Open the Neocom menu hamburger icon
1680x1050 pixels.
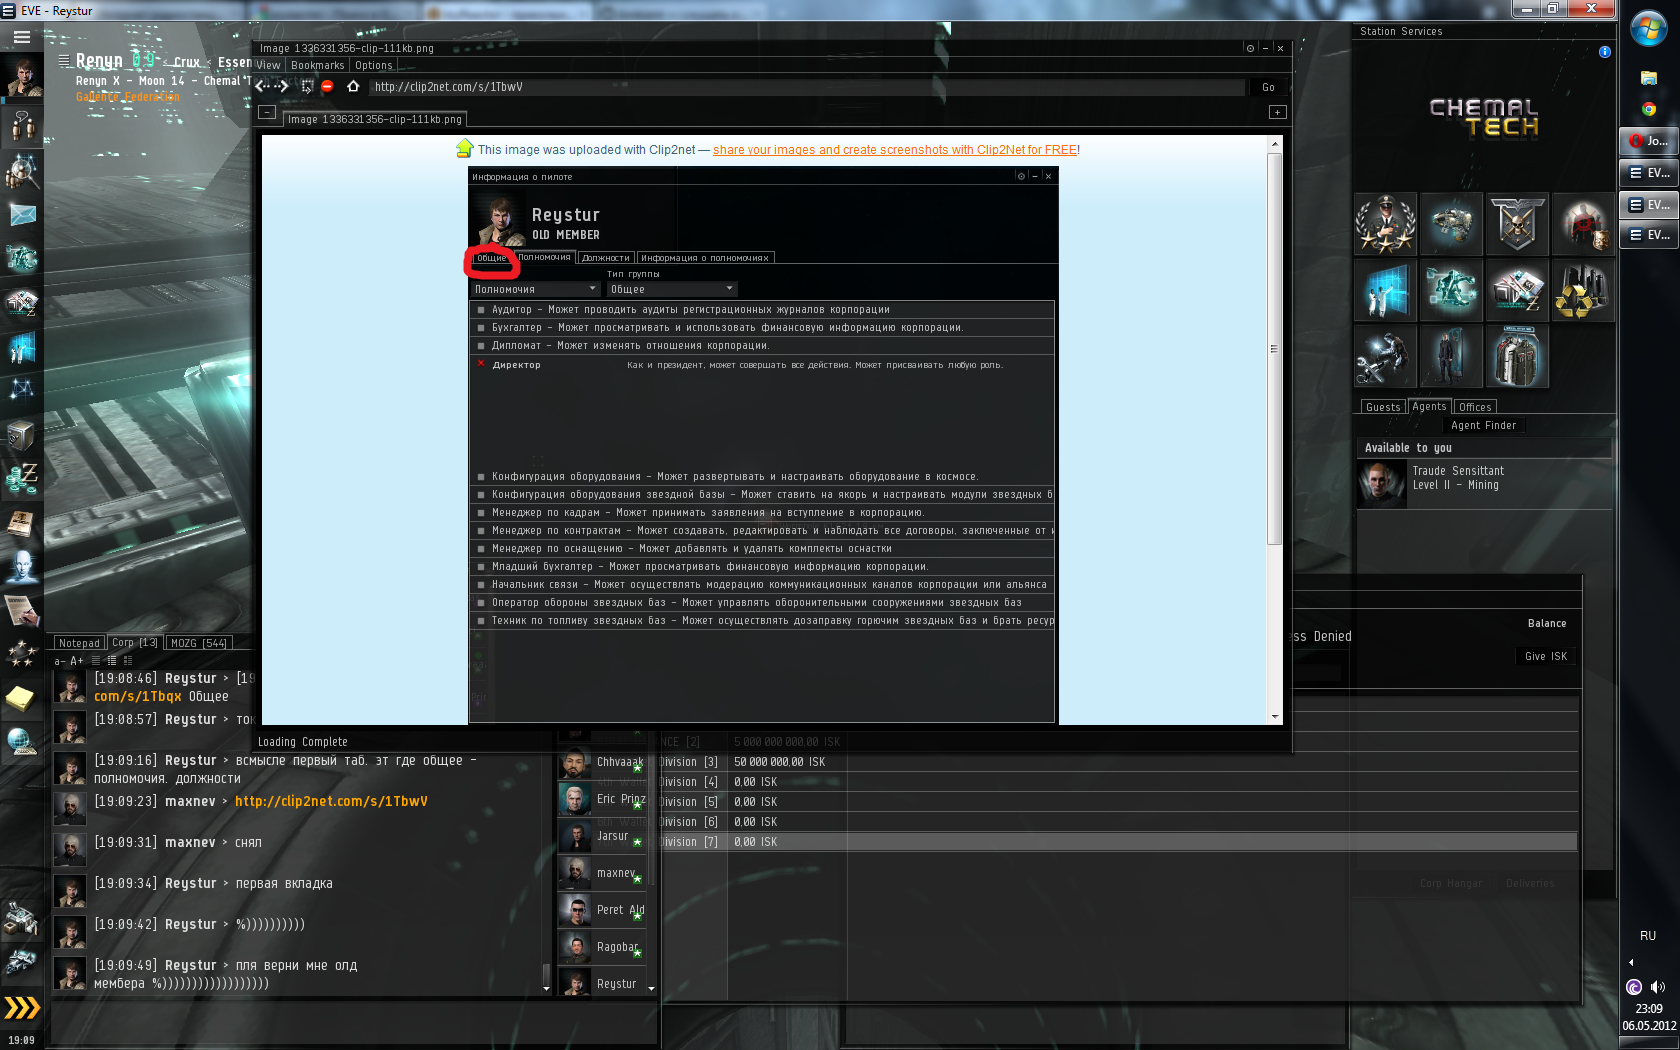(21, 37)
